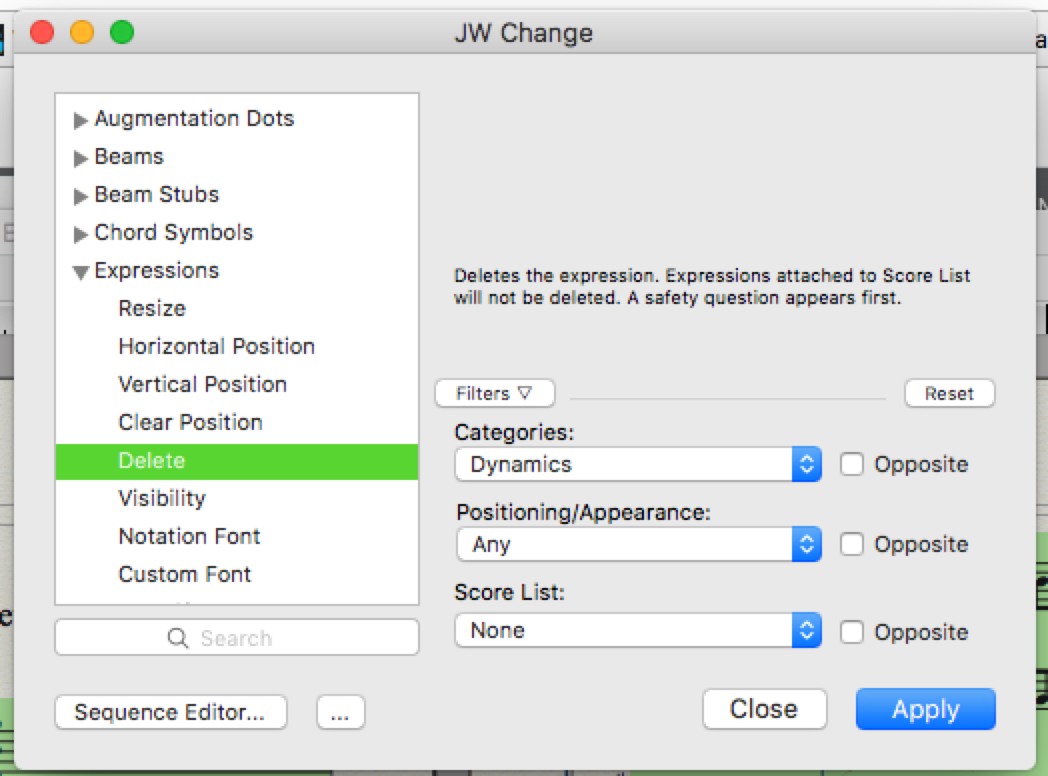1048x776 pixels.
Task: Select the Visibility list item
Action: [x=162, y=498]
